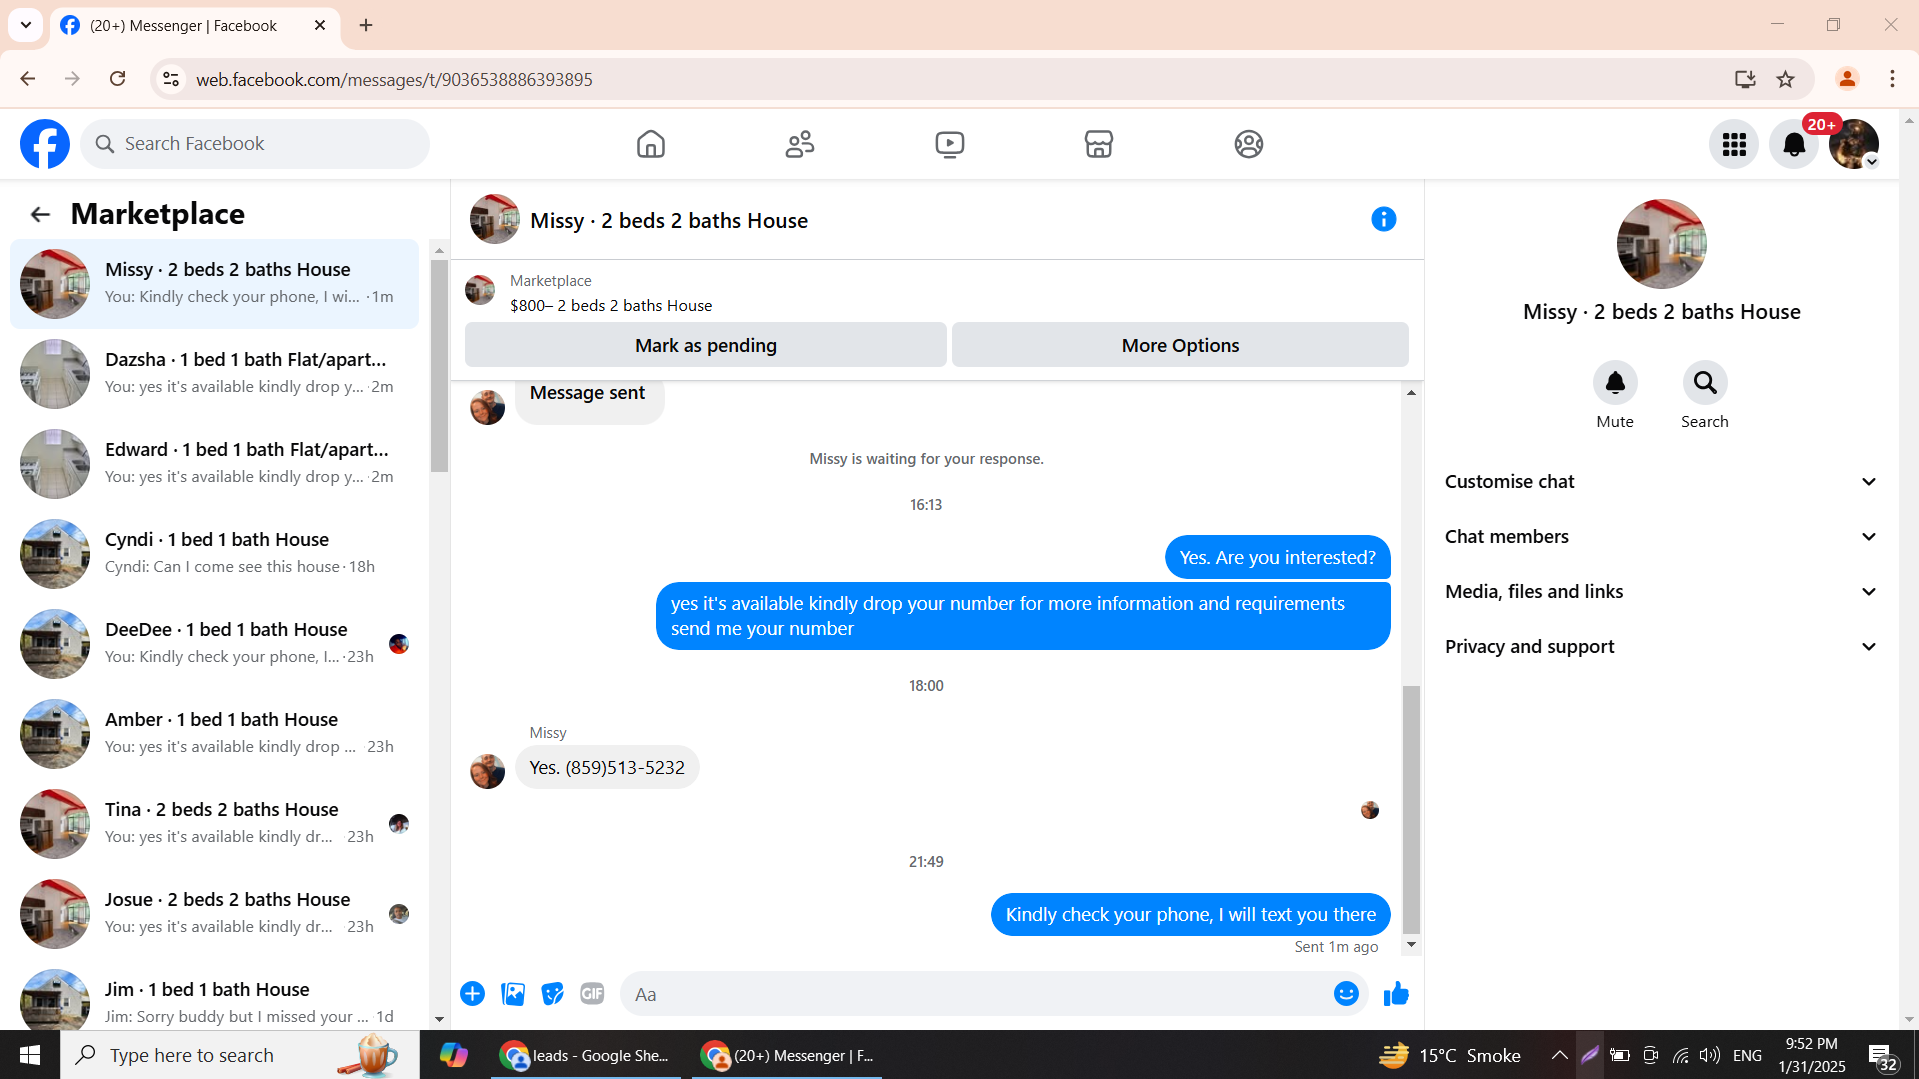Viewport: 1919px width, 1079px height.
Task: Click install app icon in address bar
Action: [x=1745, y=79]
